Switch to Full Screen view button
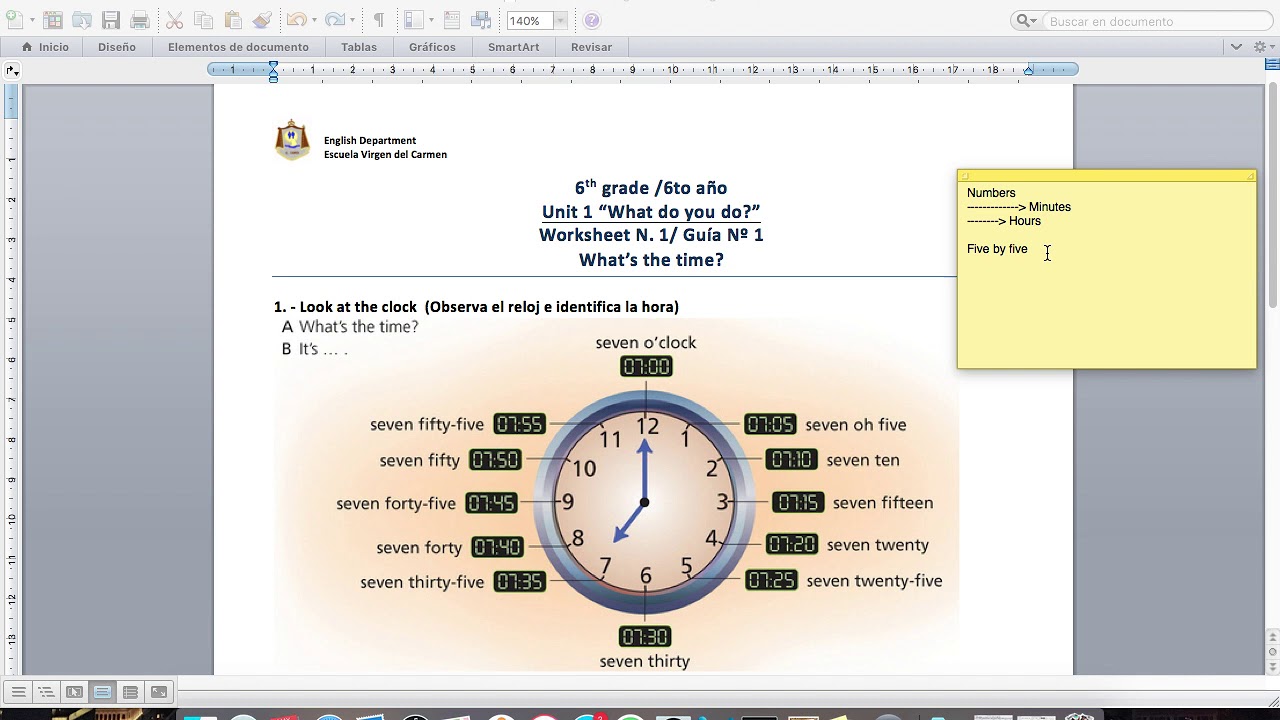The width and height of the screenshot is (1280, 720). [x=158, y=692]
